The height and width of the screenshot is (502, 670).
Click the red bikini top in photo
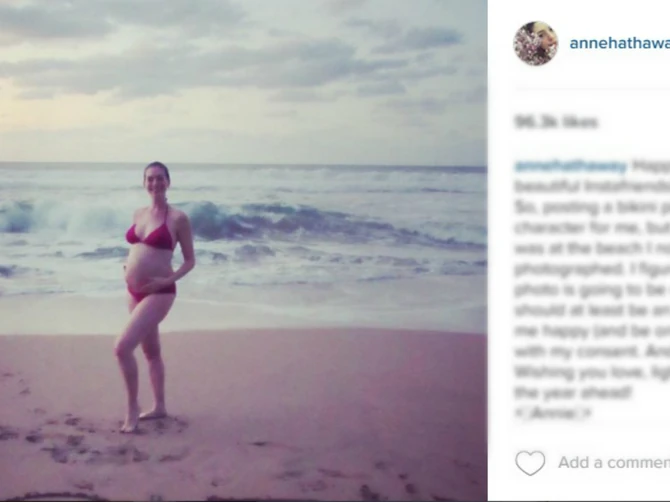tap(151, 237)
